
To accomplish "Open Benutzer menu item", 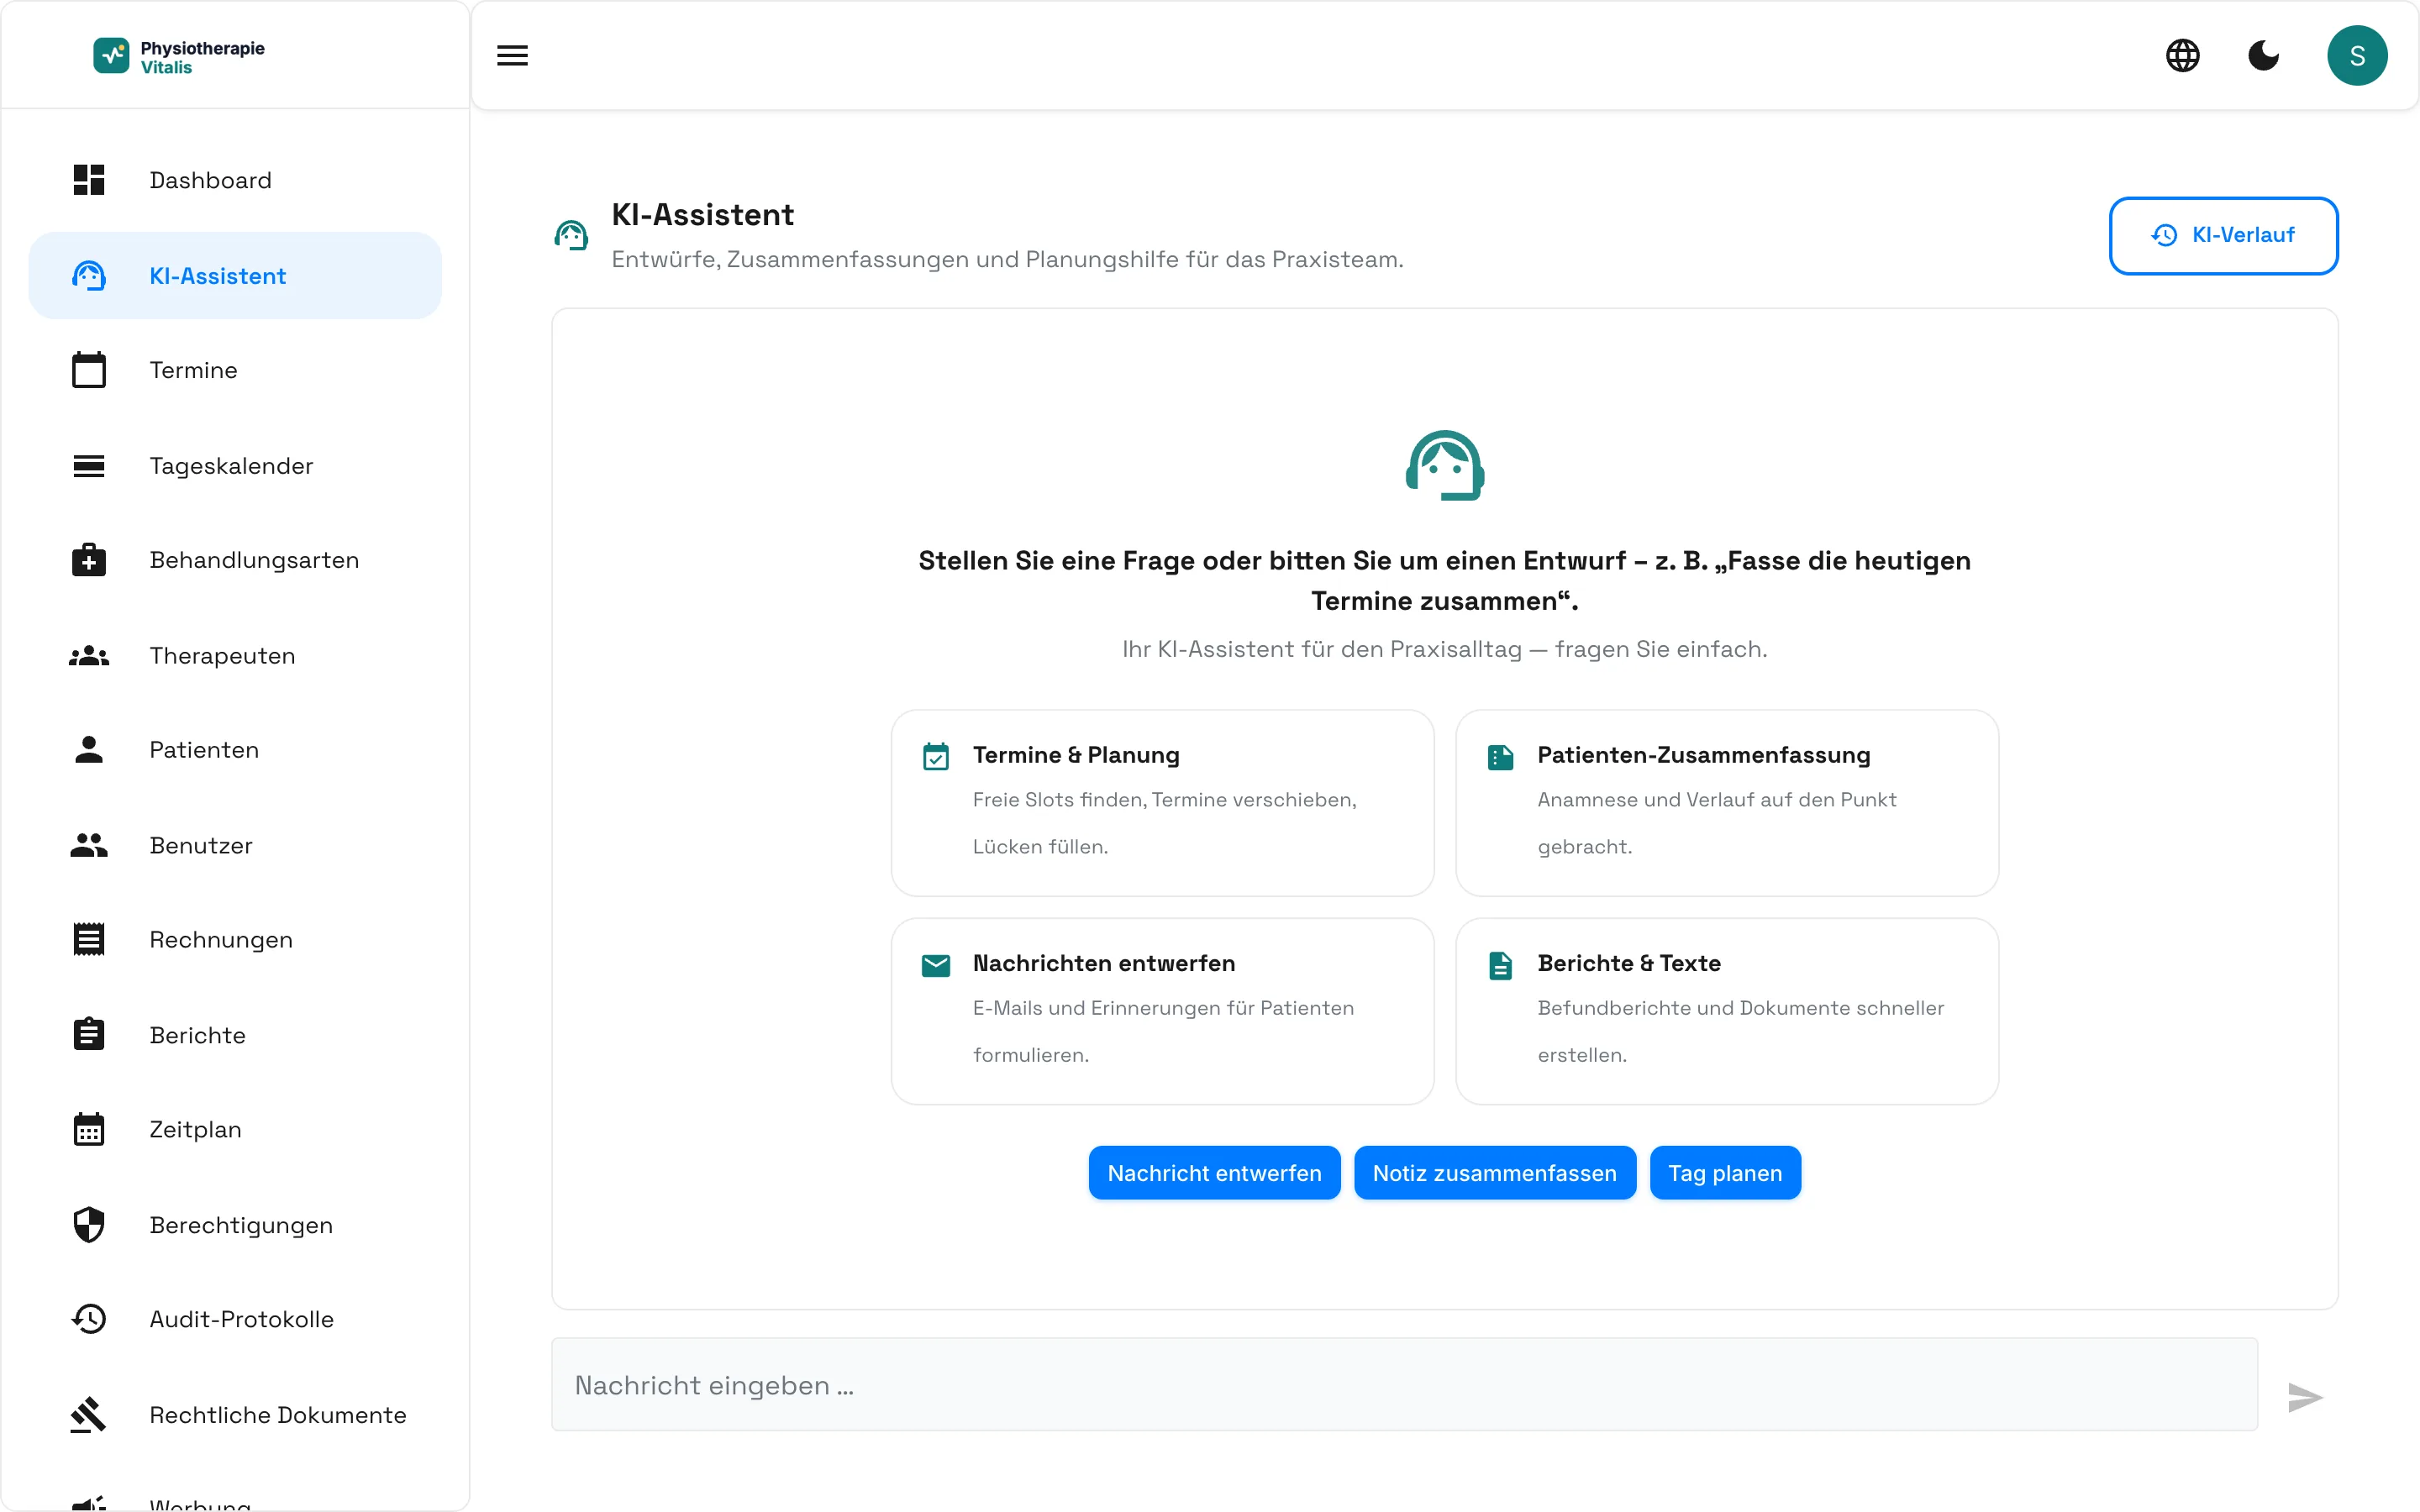I will tap(235, 846).
